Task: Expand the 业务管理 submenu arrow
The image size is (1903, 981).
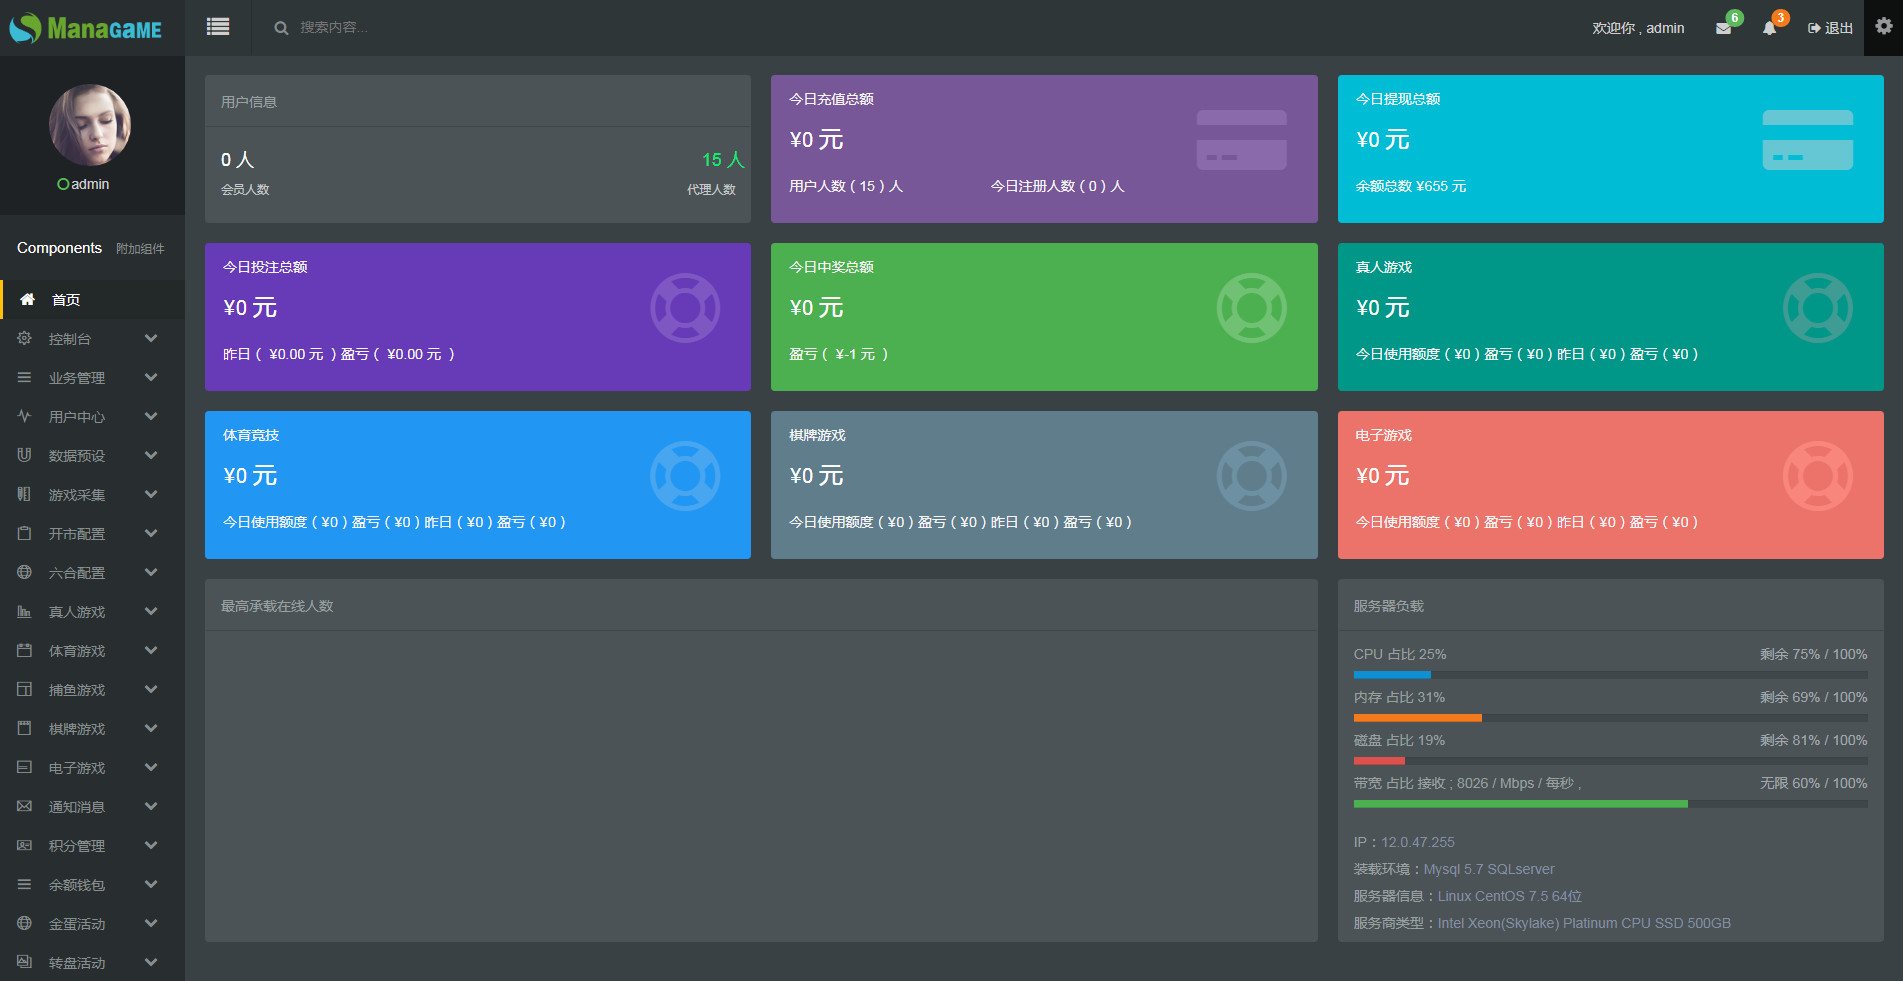Action: (151, 378)
